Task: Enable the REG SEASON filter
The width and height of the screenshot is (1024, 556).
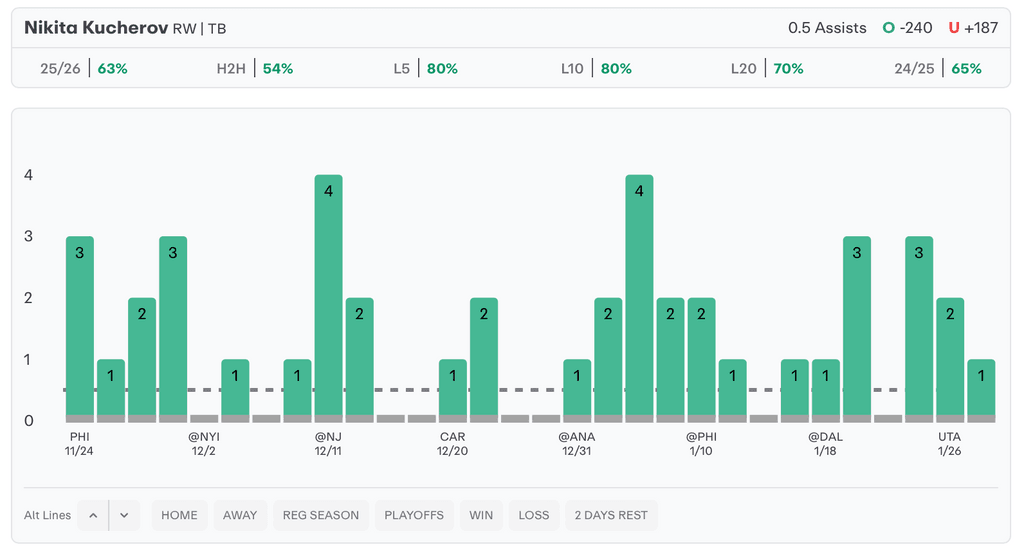Action: point(321,515)
